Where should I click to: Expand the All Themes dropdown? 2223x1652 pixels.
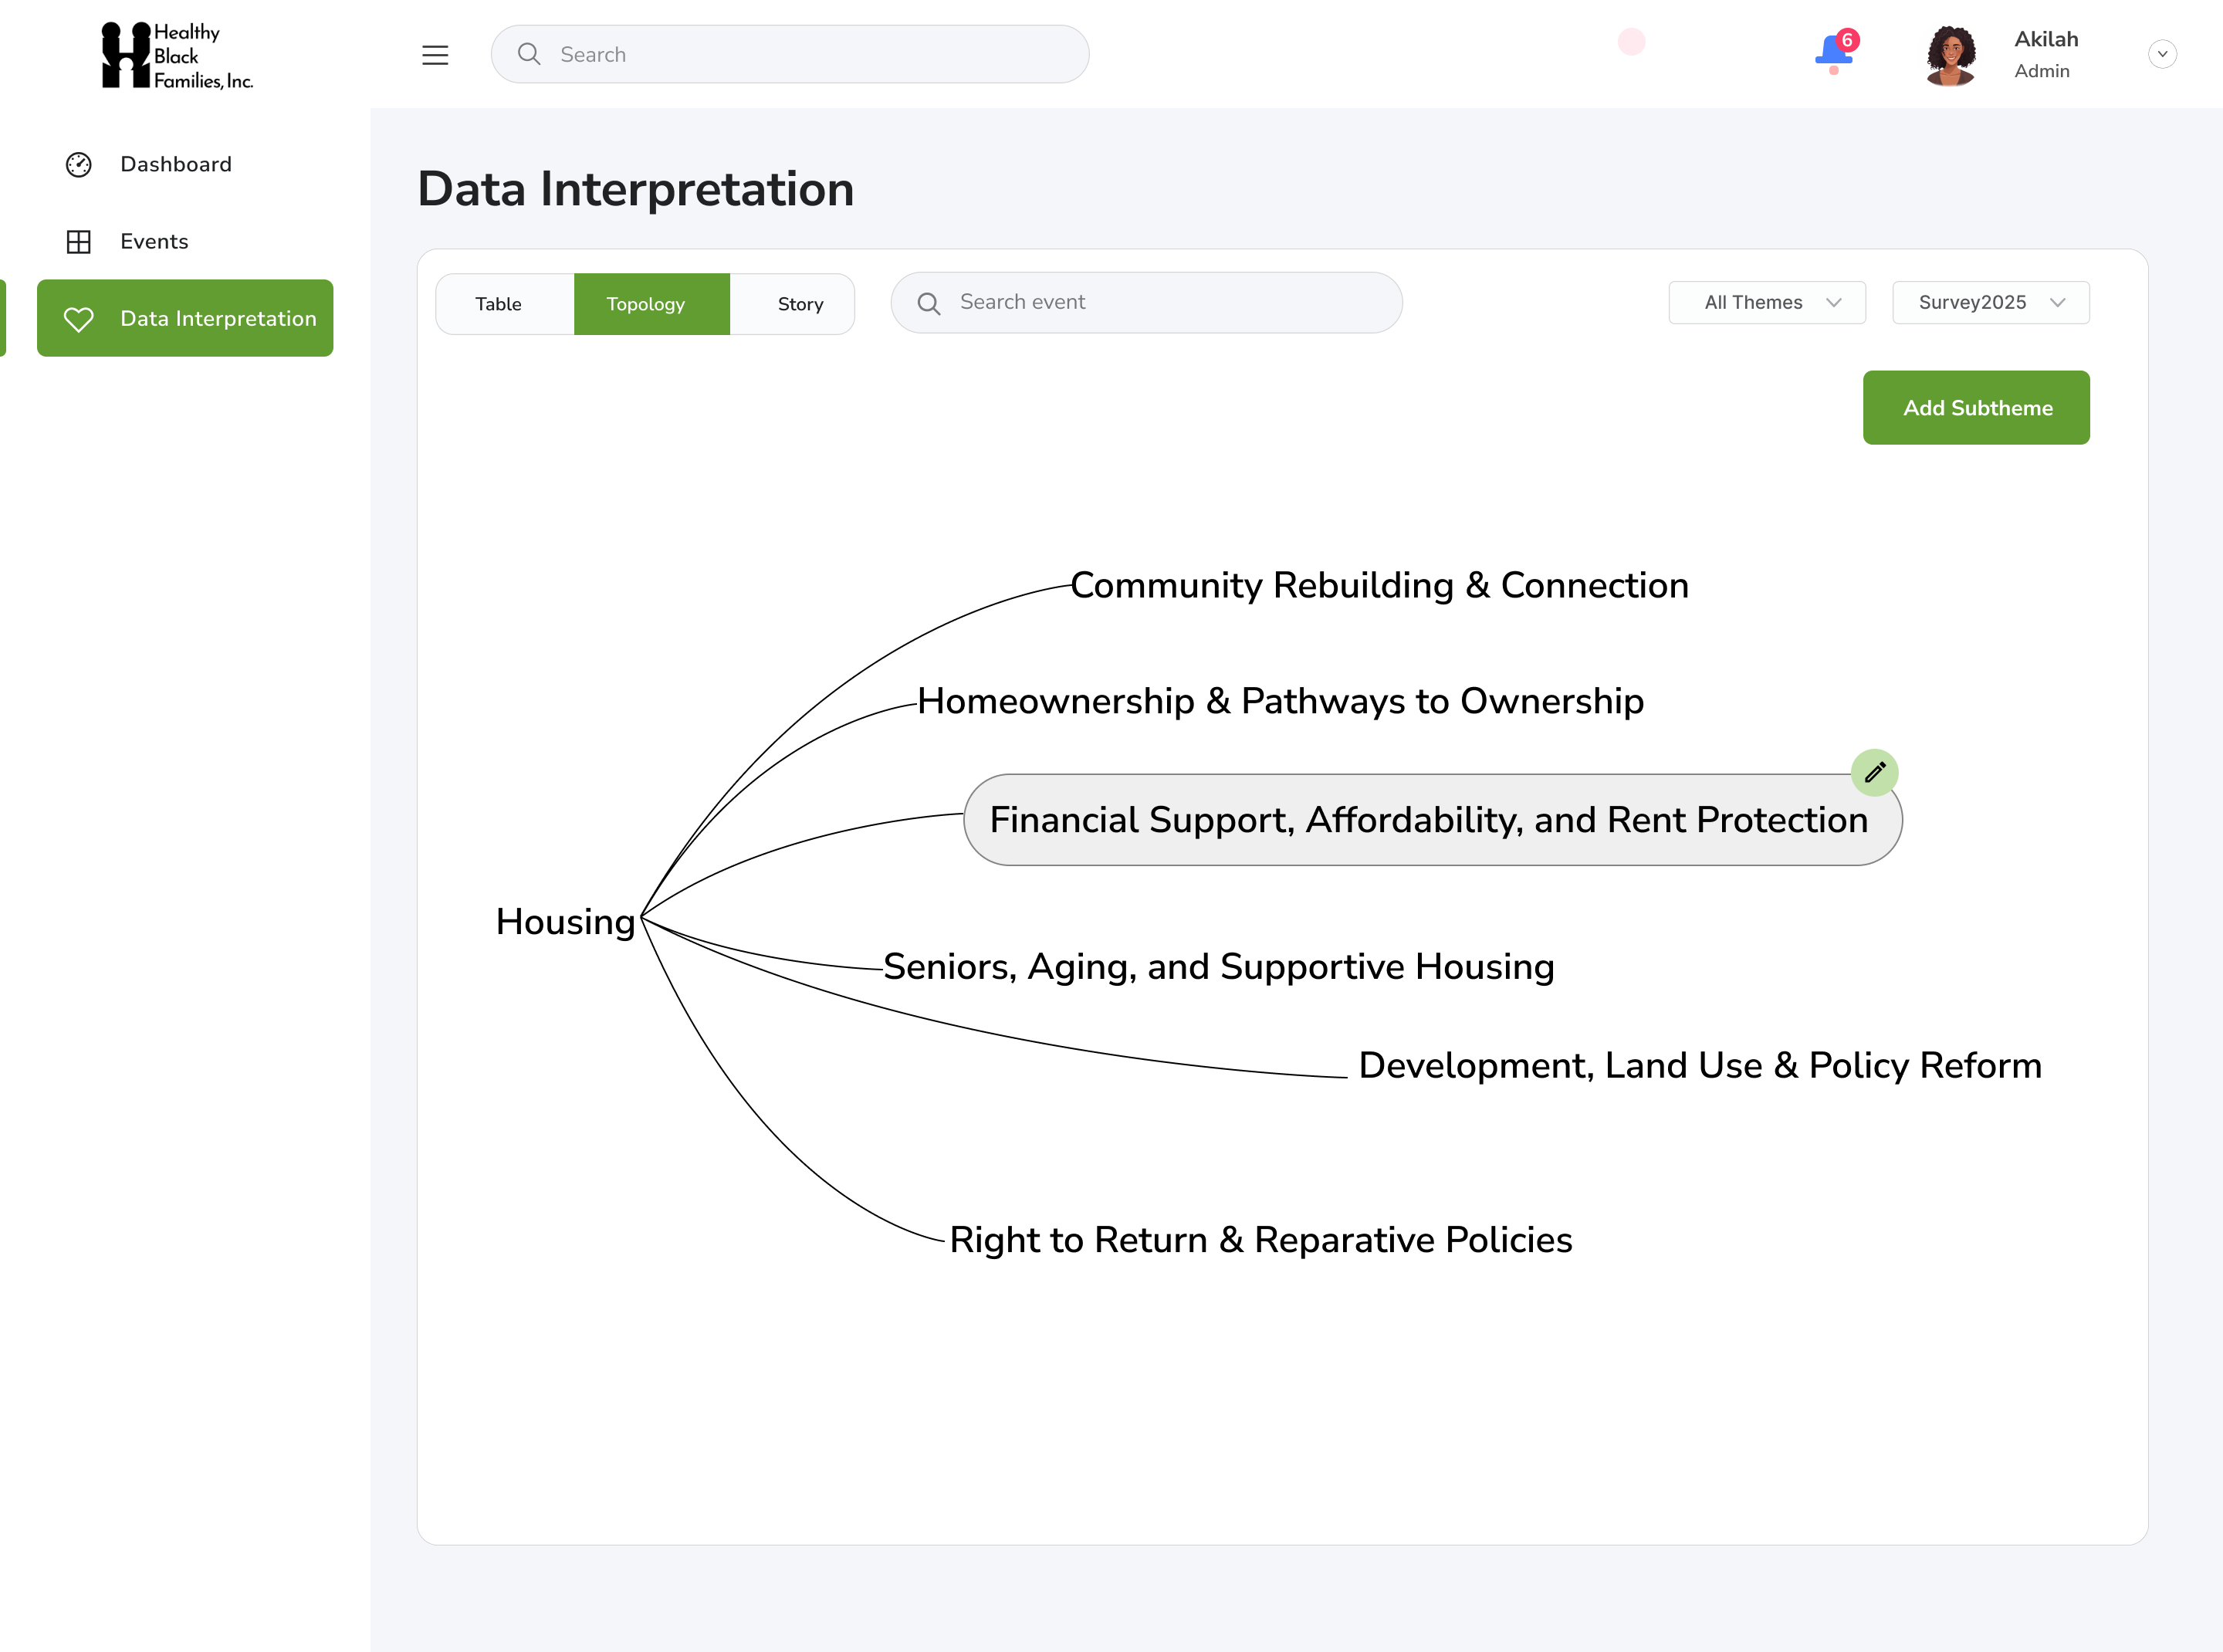point(1767,303)
